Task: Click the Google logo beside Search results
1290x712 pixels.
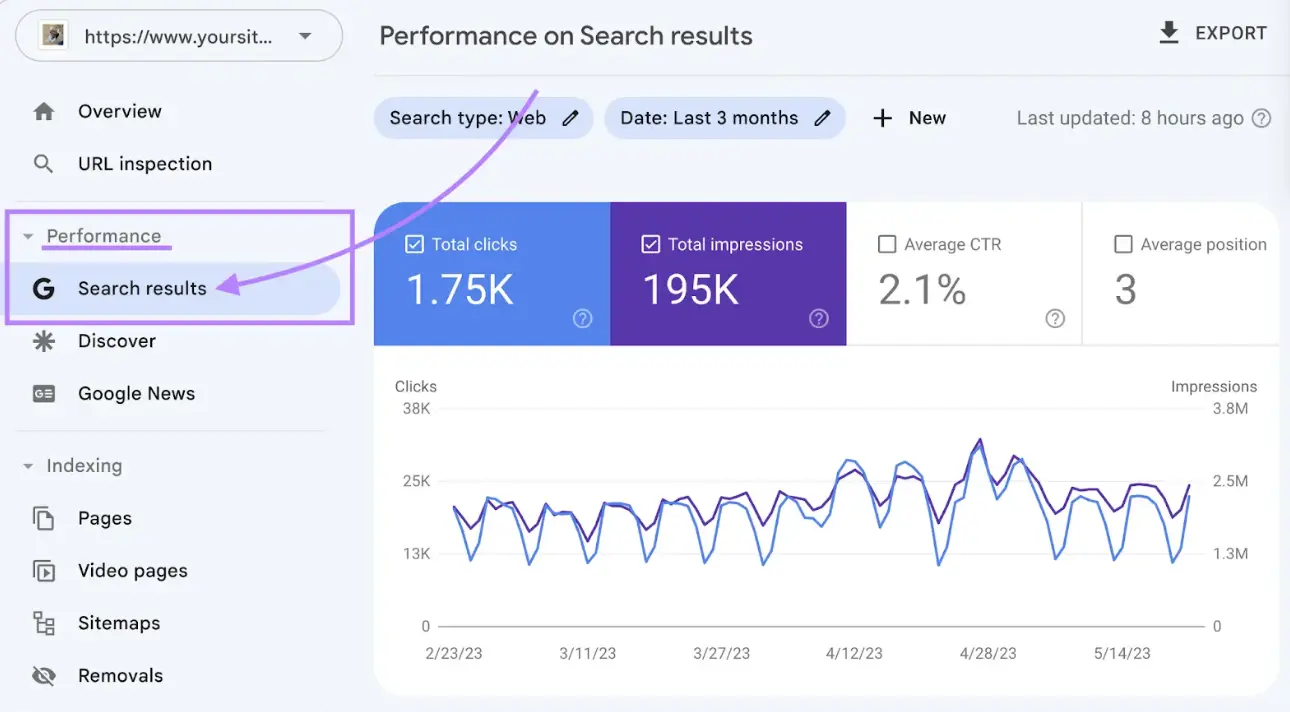Action: click(x=44, y=288)
